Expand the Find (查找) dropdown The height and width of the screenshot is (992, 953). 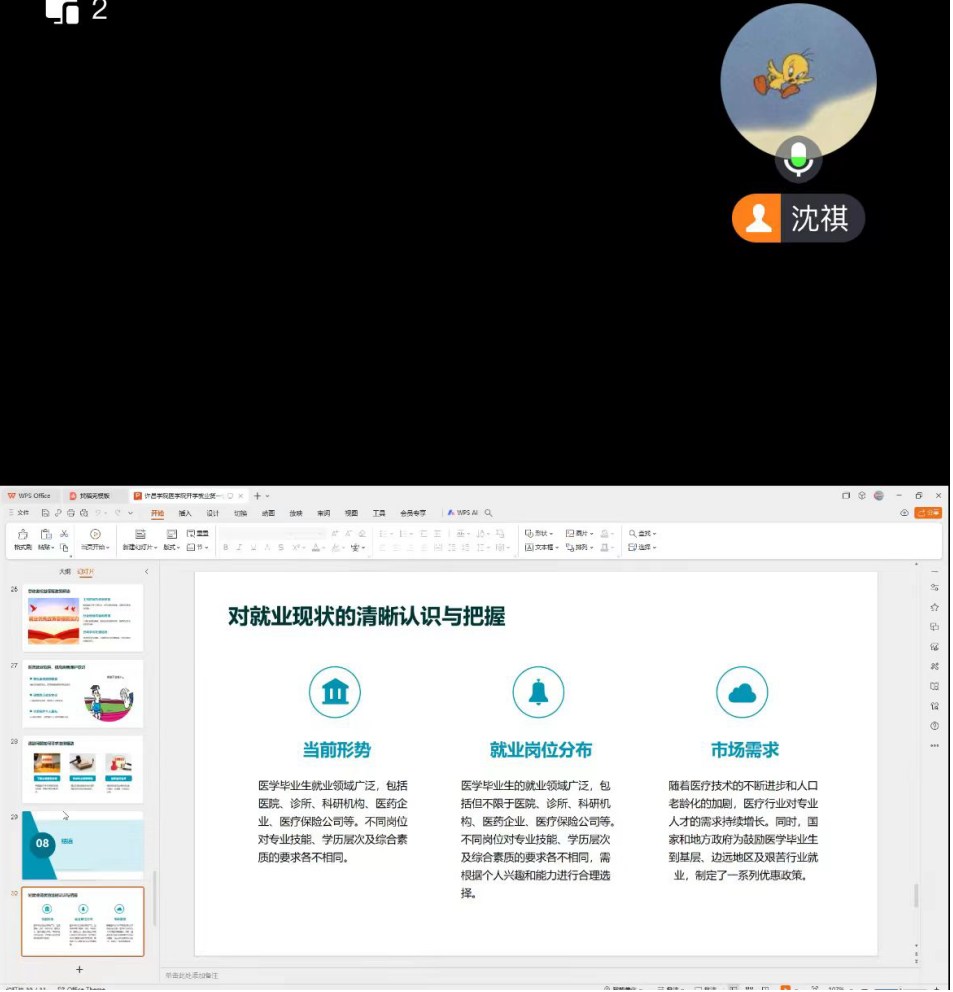pyautogui.click(x=643, y=533)
